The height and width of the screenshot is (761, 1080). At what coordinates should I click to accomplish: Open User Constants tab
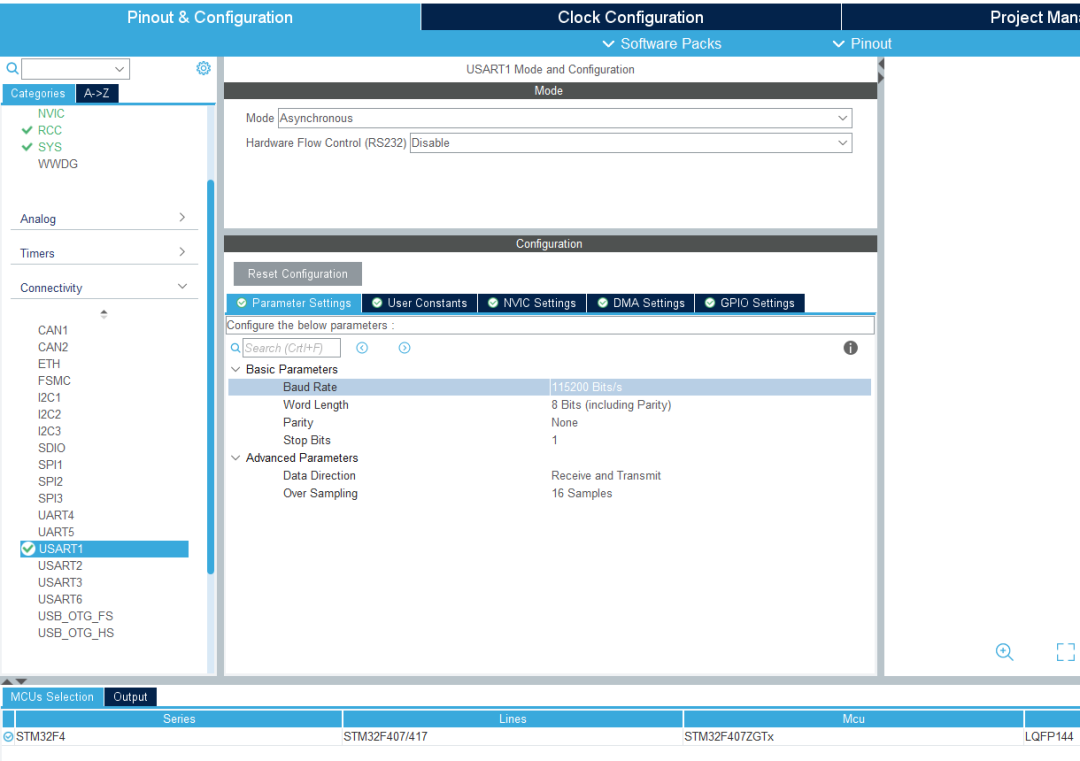point(419,303)
